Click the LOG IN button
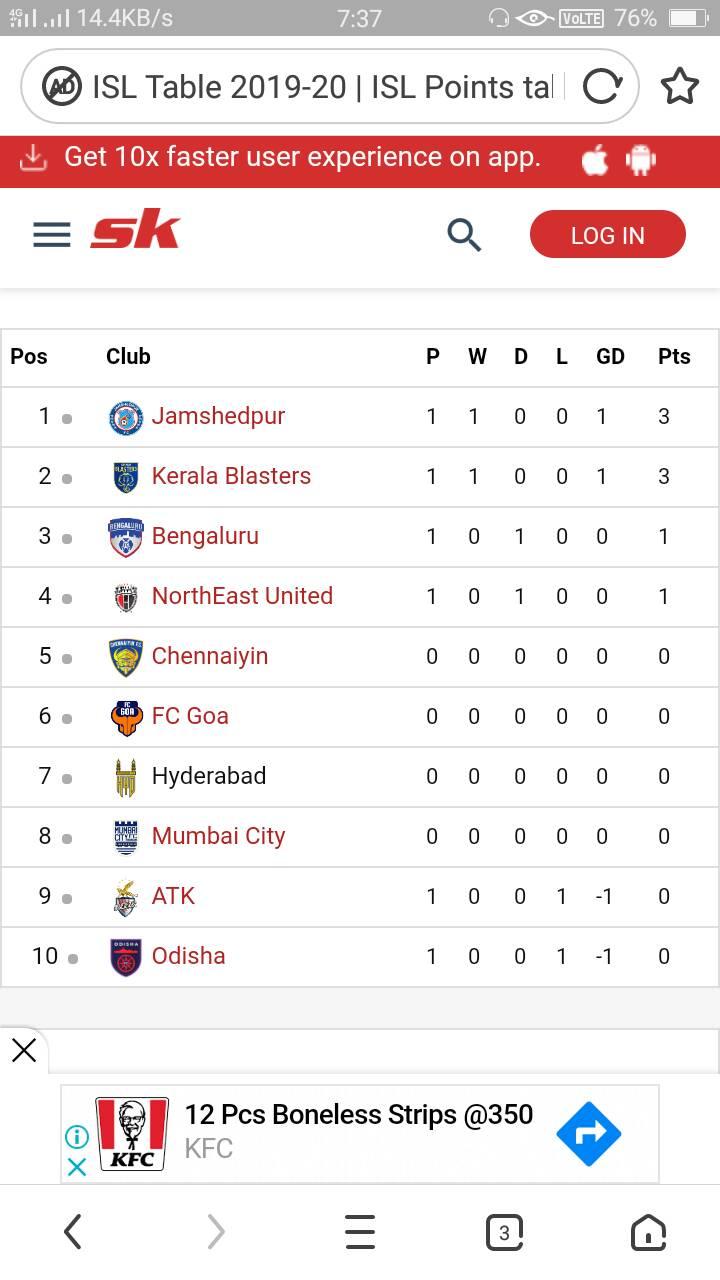Screen dimensions: 720x1280 click(x=608, y=235)
